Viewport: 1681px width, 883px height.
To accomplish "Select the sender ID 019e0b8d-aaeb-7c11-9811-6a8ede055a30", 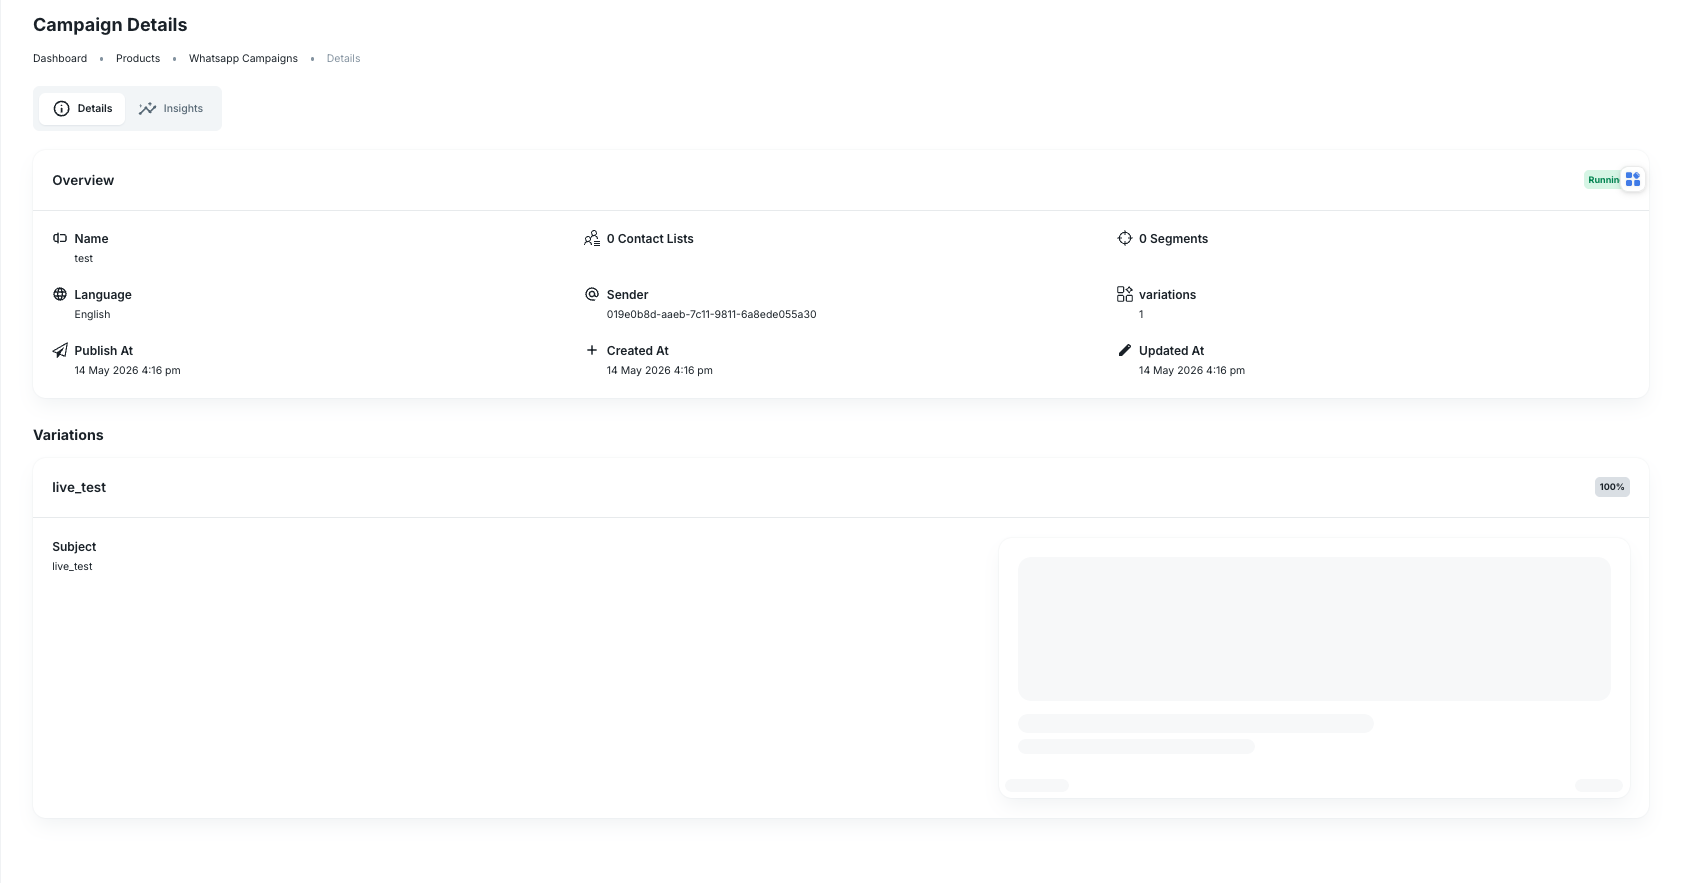I will (x=711, y=314).
